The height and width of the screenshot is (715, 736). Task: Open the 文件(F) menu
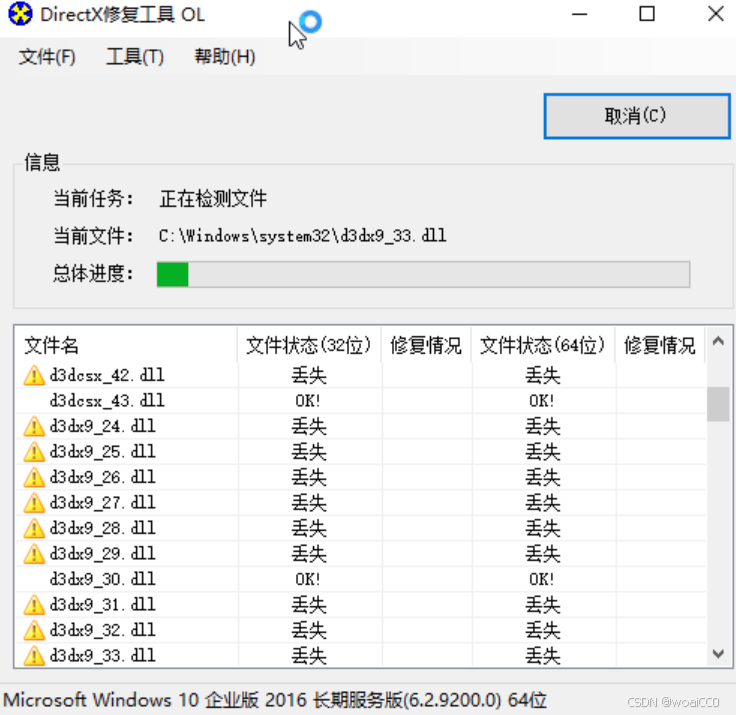point(47,57)
